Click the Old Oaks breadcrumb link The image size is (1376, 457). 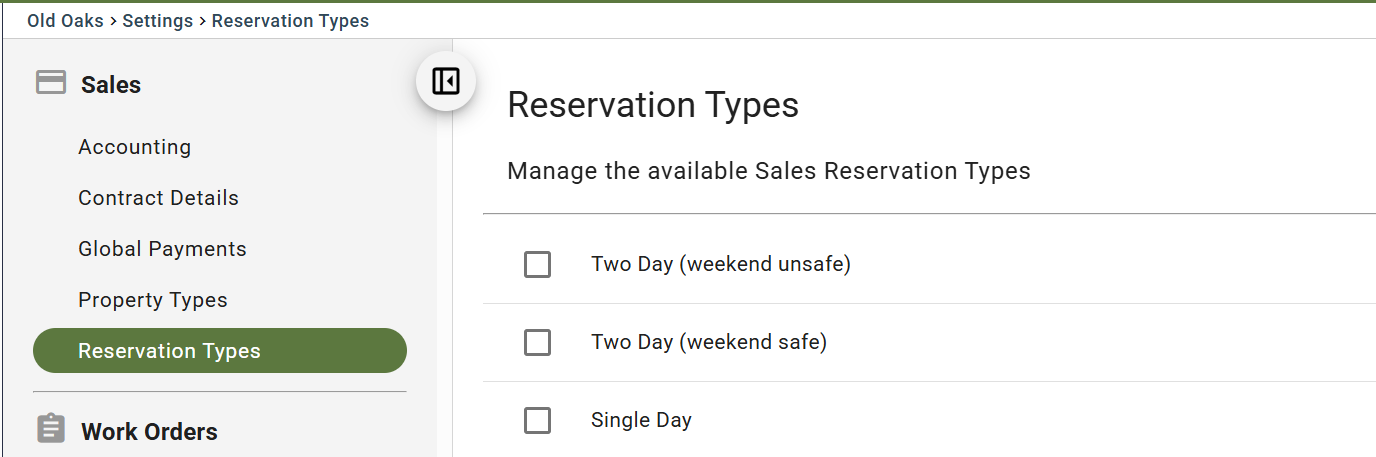(65, 20)
